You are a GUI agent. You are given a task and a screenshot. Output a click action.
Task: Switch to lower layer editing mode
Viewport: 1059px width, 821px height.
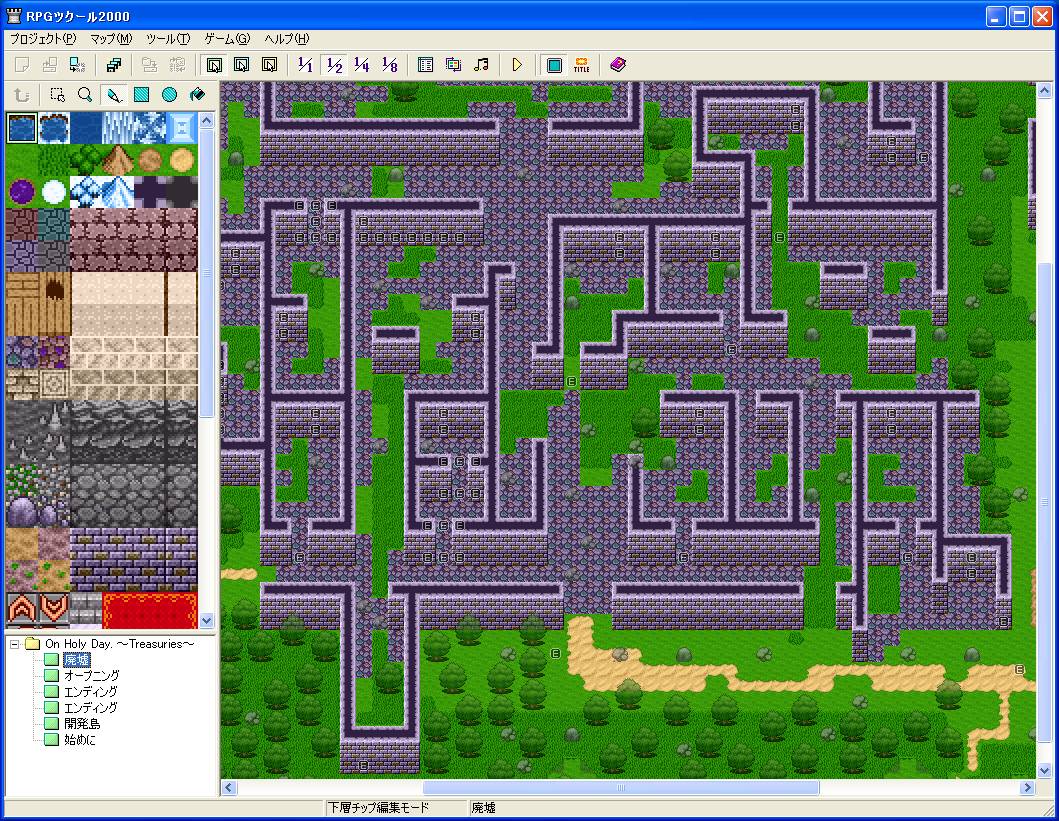[x=214, y=65]
